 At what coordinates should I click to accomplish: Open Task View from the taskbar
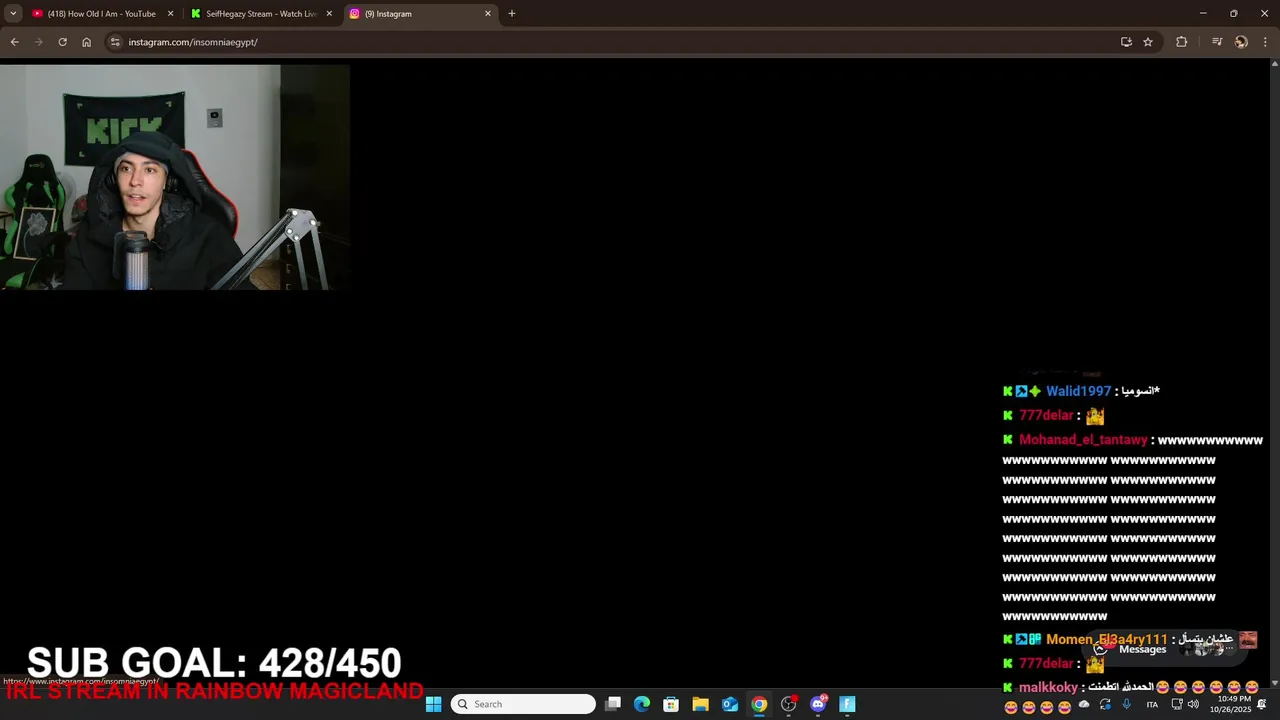pyautogui.click(x=613, y=704)
